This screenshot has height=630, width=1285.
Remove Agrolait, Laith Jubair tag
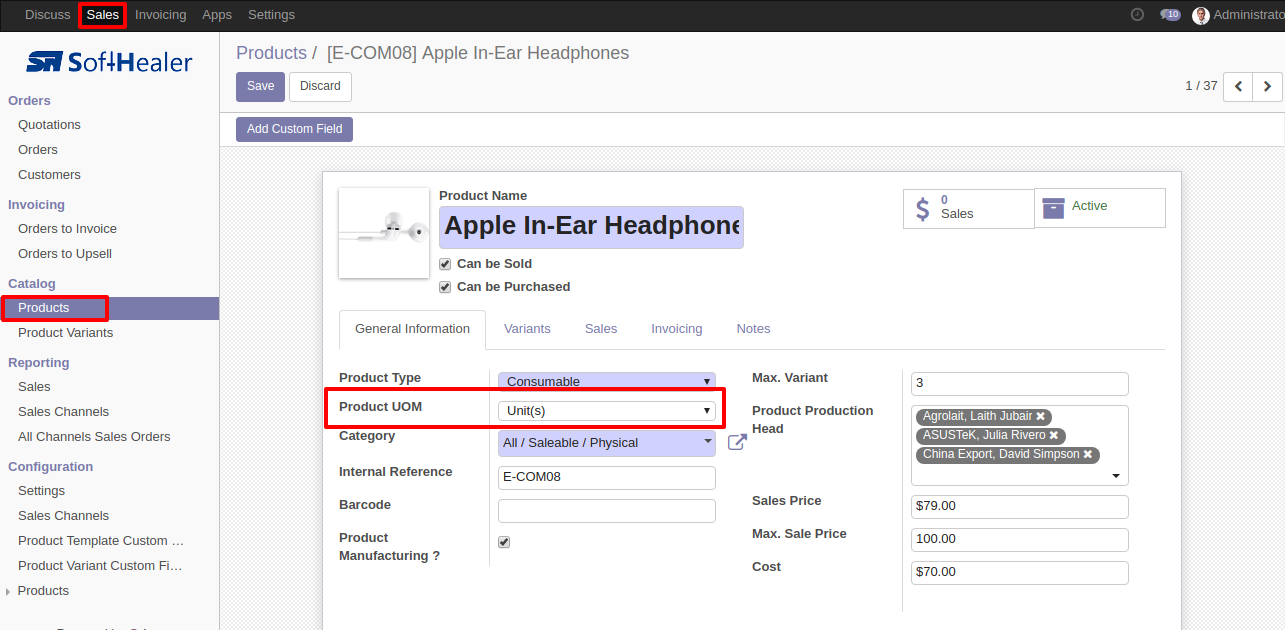1041,416
